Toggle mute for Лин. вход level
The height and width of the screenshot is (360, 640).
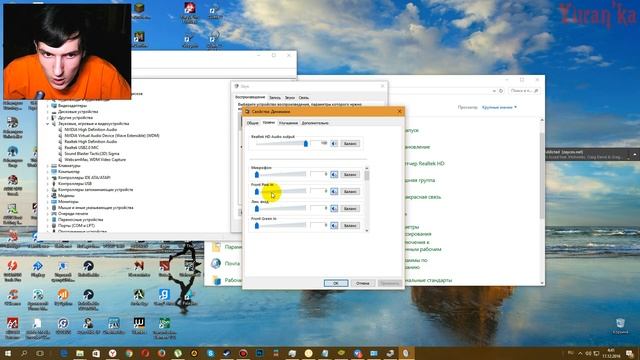pos(334,209)
